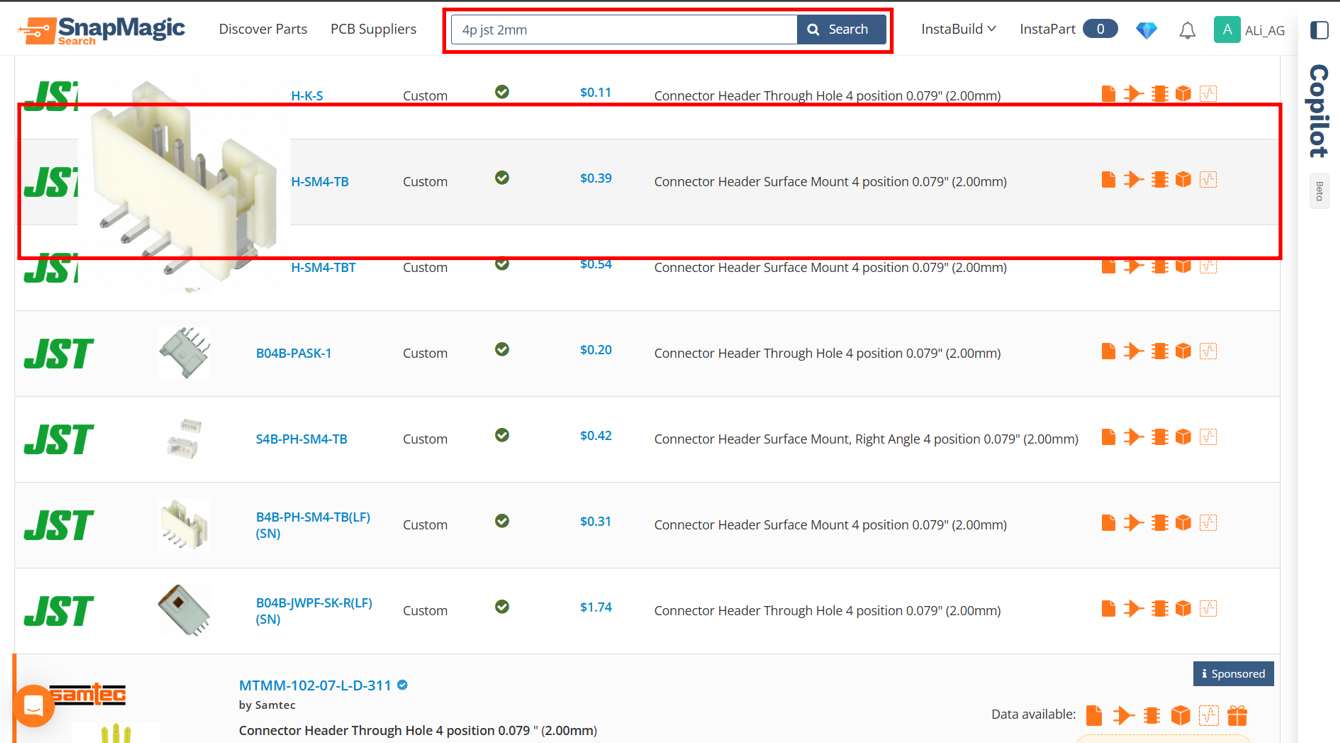
Task: Click the gift icon in the Samtec row
Action: click(x=1237, y=715)
